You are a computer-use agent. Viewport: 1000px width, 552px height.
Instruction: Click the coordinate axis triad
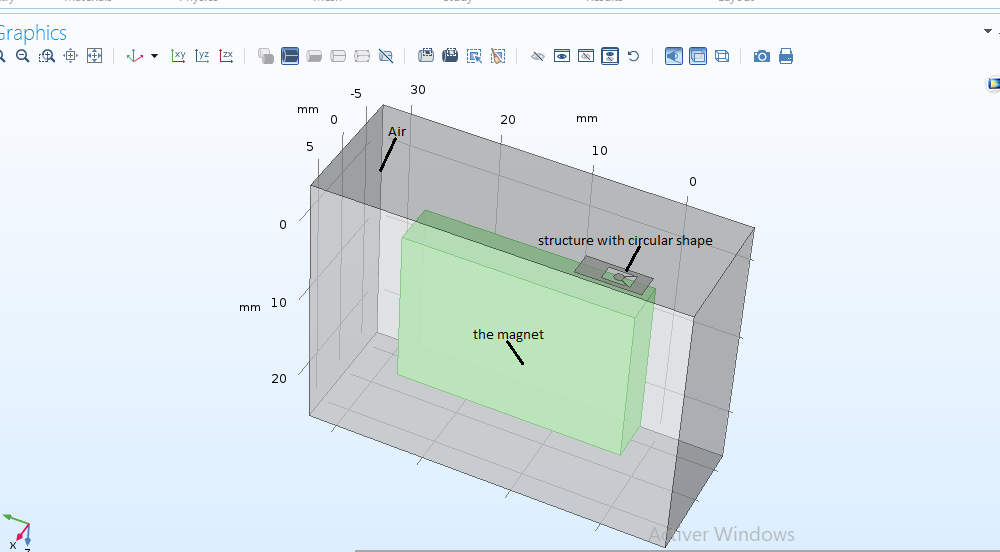18,532
